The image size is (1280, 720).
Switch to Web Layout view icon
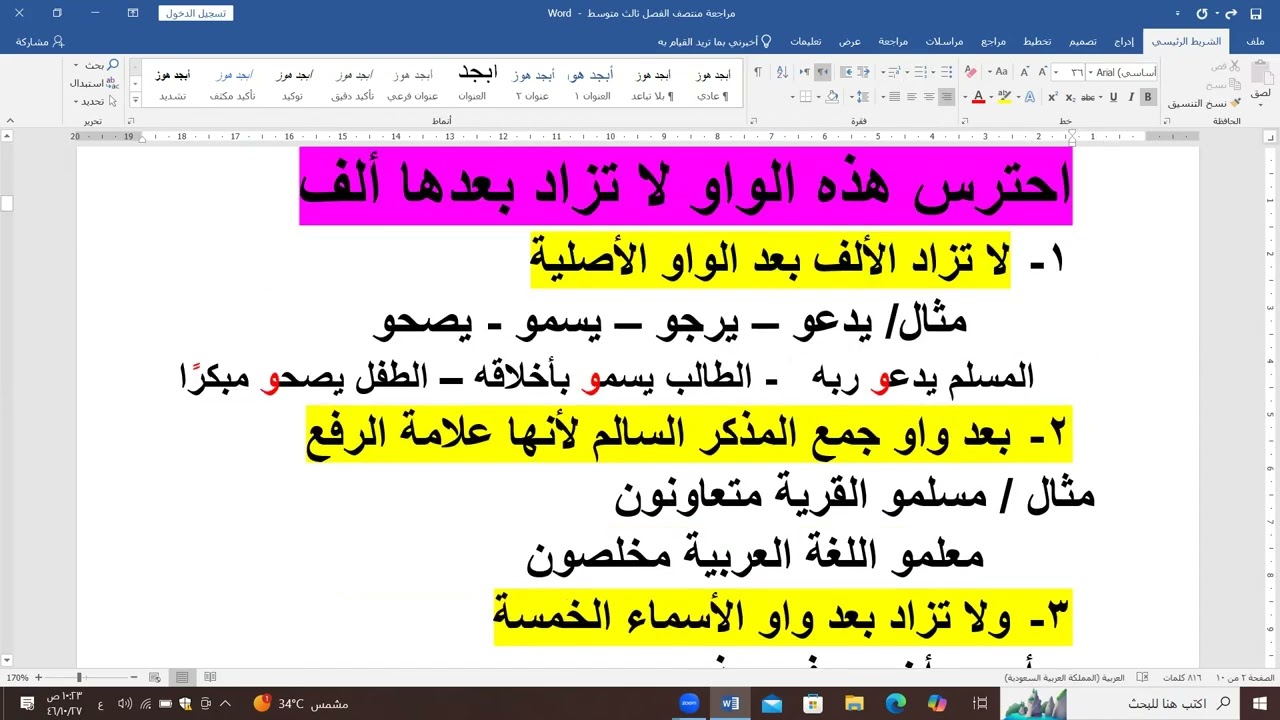[155, 677]
